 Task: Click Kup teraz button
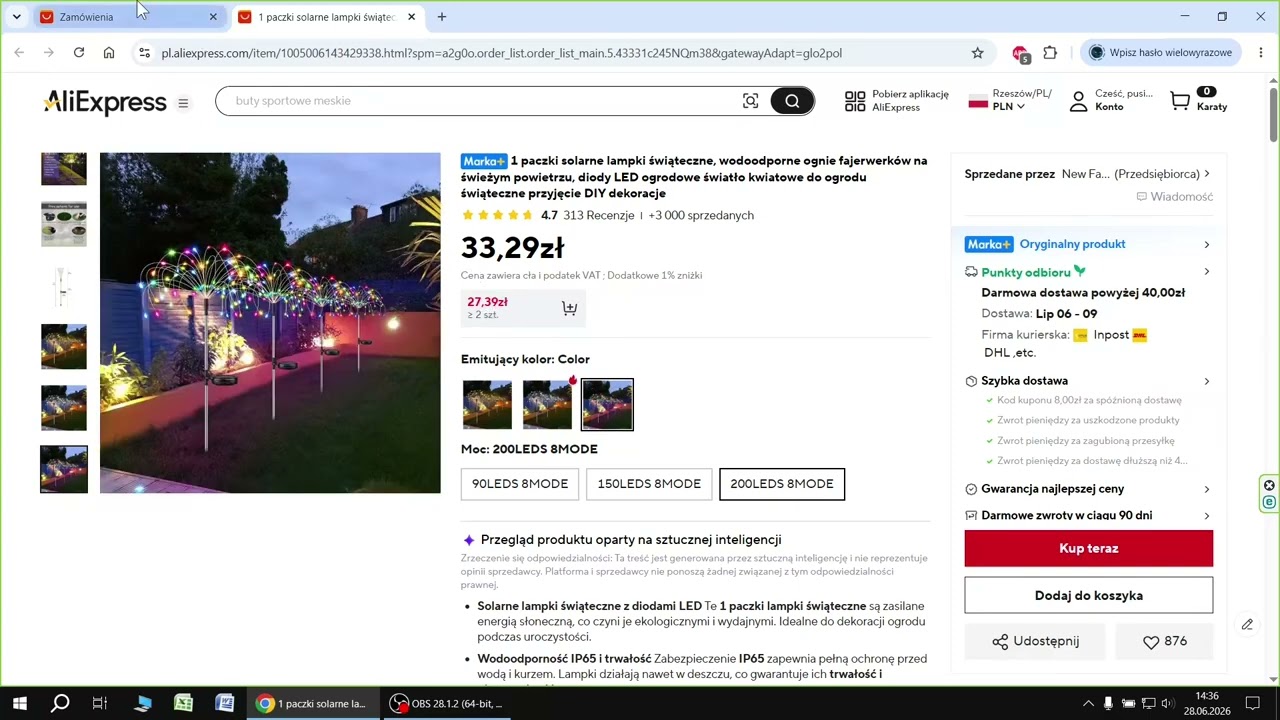coord(1088,548)
